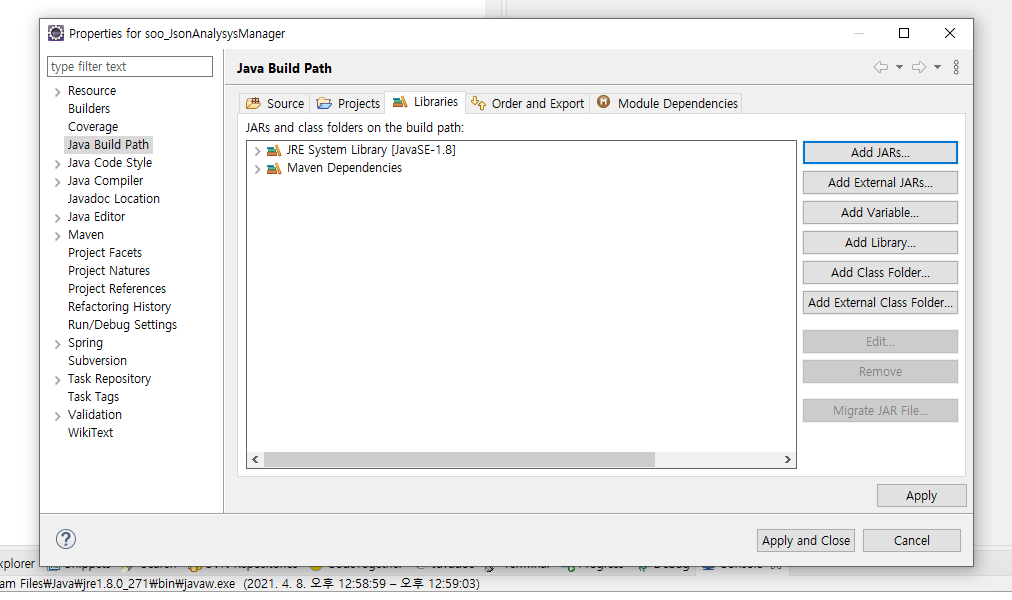
Task: Click the Cancel button
Action: point(911,541)
